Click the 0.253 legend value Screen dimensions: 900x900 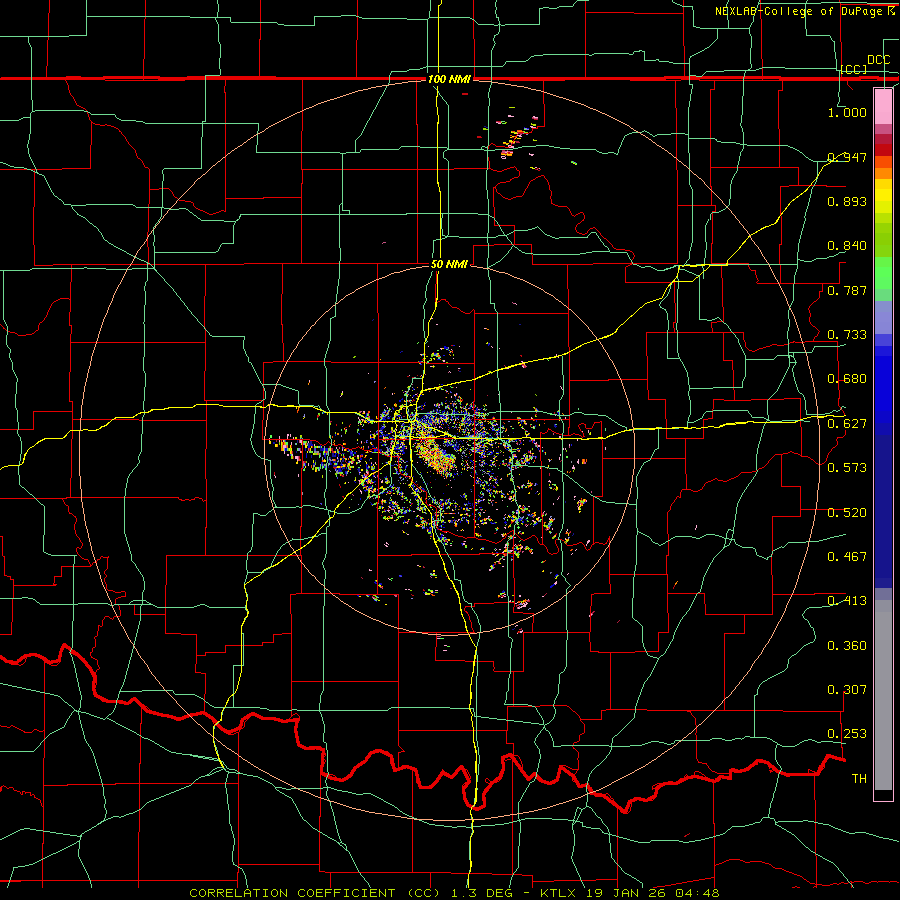pos(847,734)
